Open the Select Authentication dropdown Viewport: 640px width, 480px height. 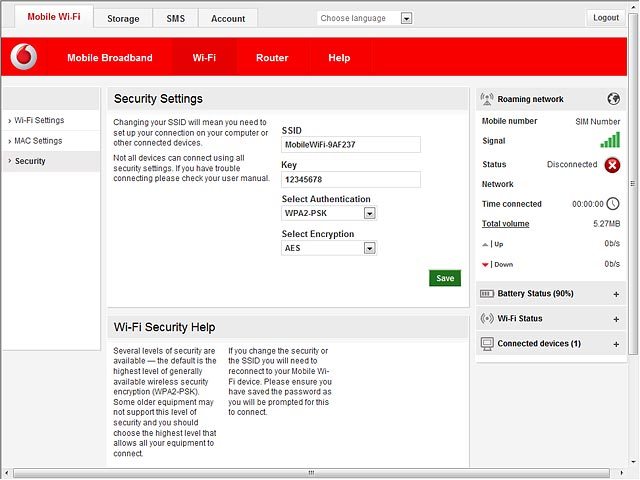coord(369,213)
